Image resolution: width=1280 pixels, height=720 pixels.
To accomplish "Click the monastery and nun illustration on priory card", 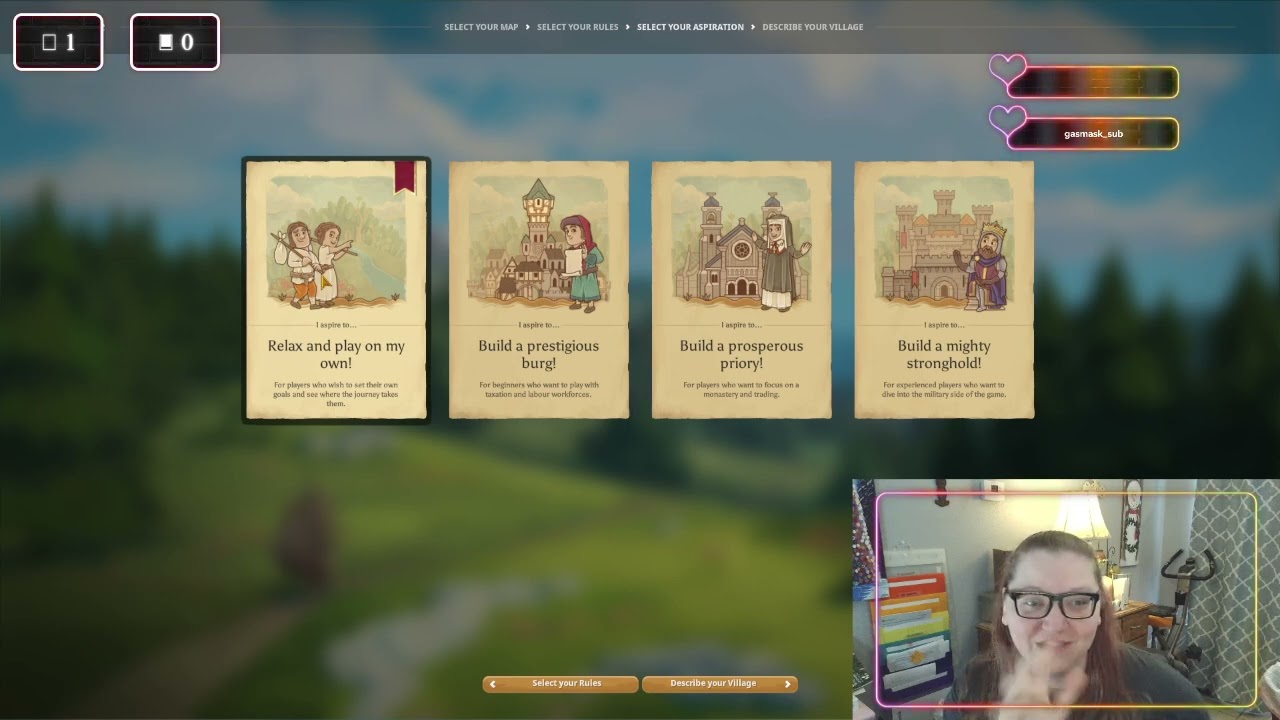I will pyautogui.click(x=741, y=243).
